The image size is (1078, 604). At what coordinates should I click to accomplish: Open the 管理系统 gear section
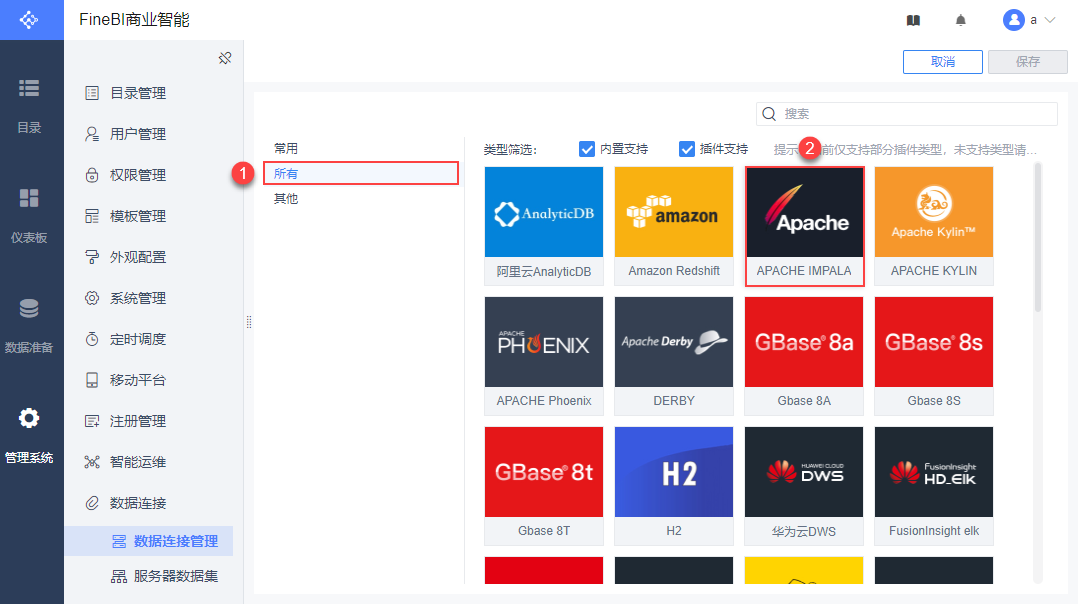[x=29, y=435]
